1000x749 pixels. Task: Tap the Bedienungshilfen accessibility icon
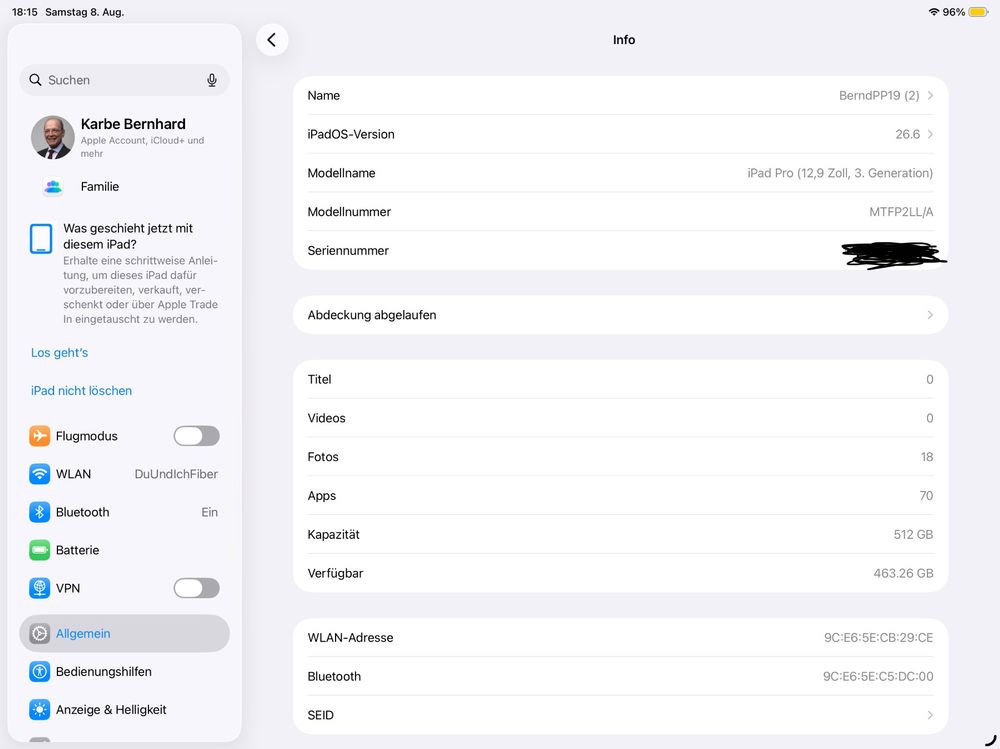point(40,671)
